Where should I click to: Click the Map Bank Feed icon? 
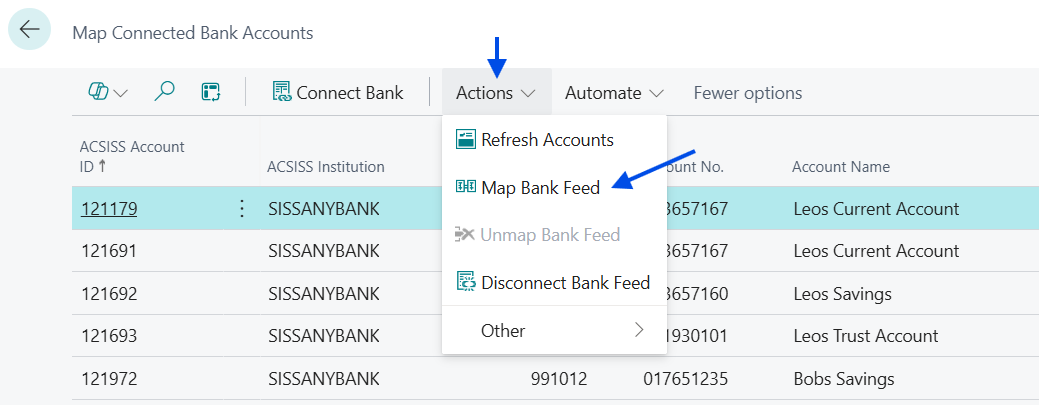[465, 187]
